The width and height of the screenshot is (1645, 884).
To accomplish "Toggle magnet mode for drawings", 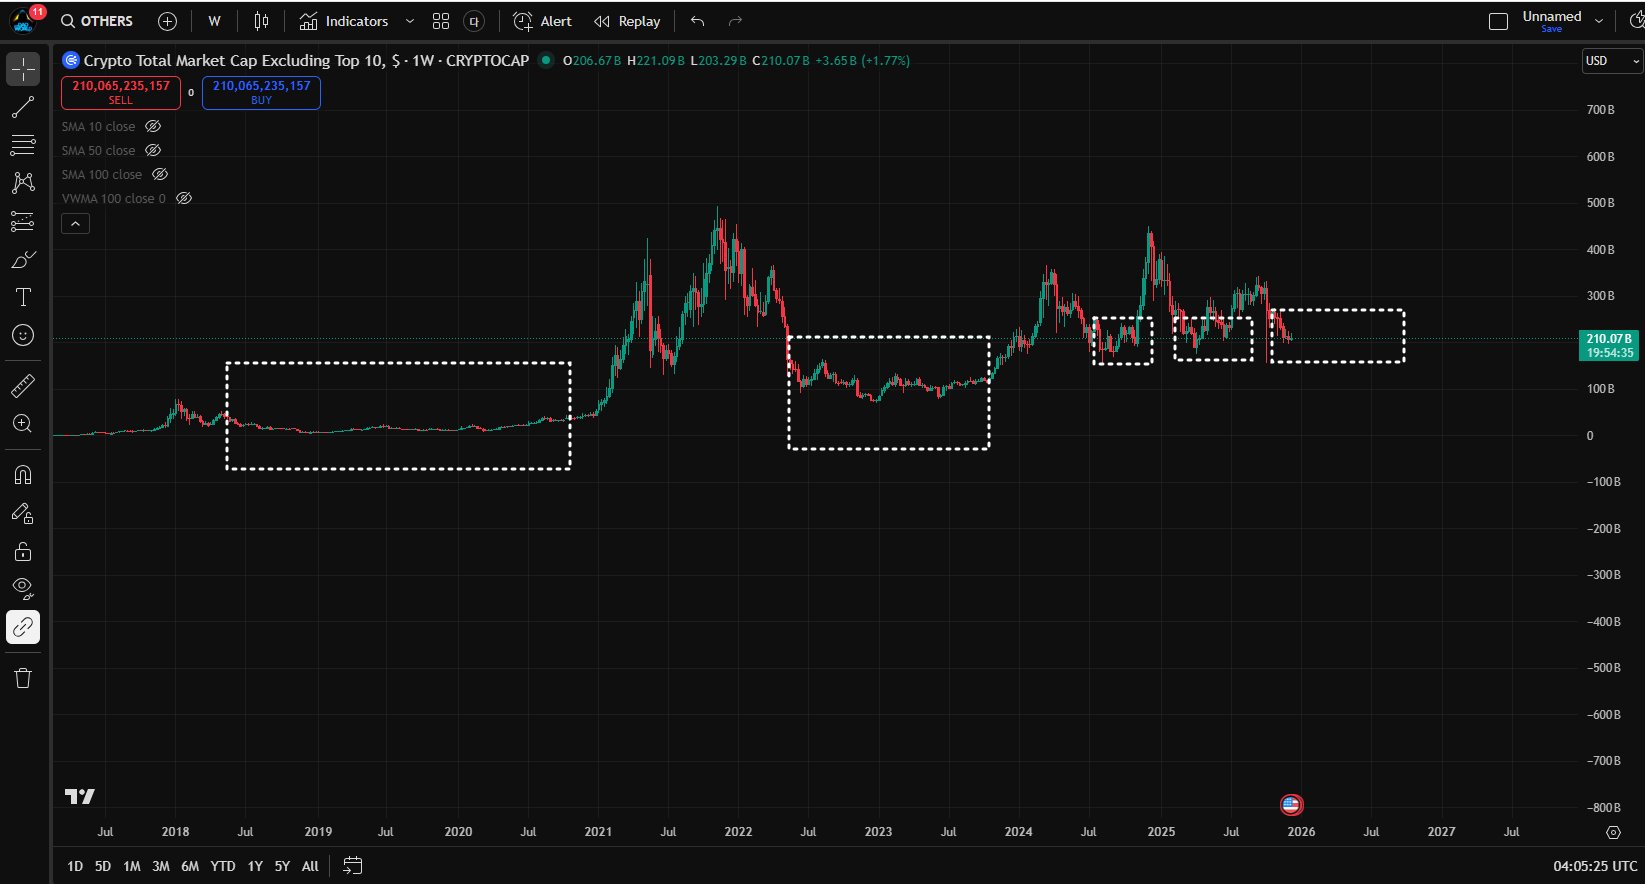I will [x=23, y=475].
